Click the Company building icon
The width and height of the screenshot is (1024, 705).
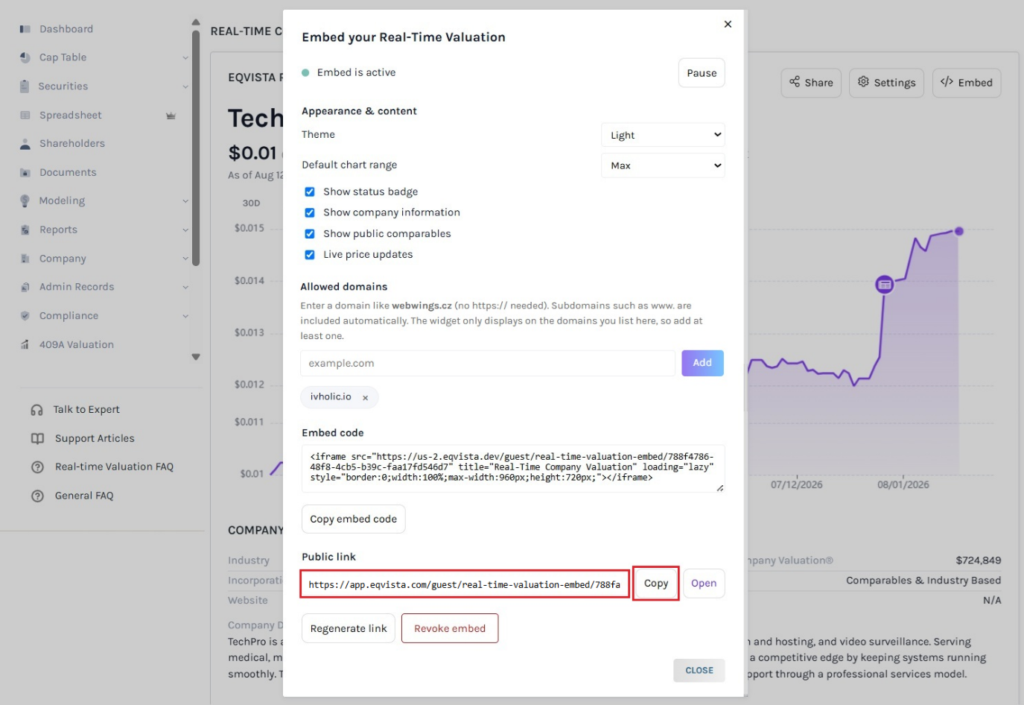(x=25, y=258)
